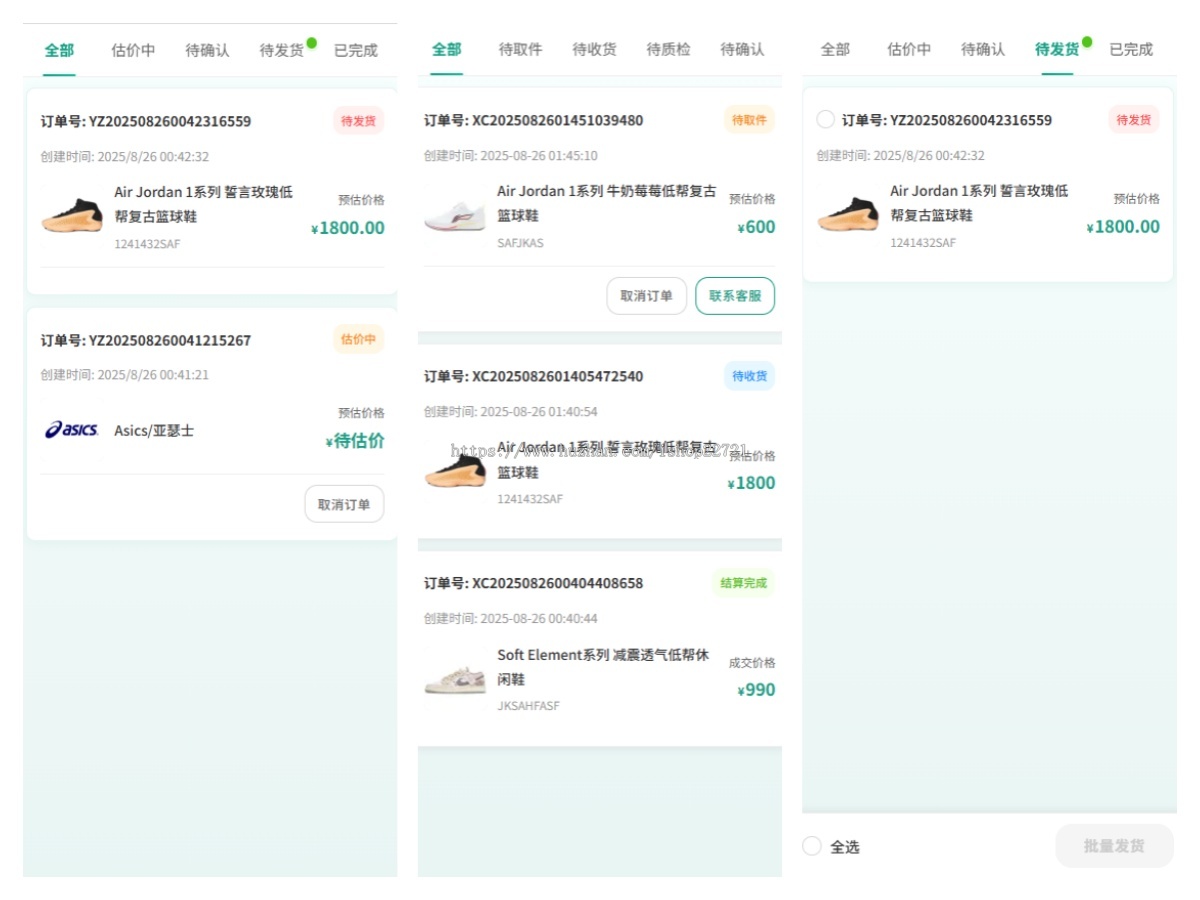Click the 批量发货 button
Image resolution: width=1200 pixels, height=900 pixels.
1114,846
